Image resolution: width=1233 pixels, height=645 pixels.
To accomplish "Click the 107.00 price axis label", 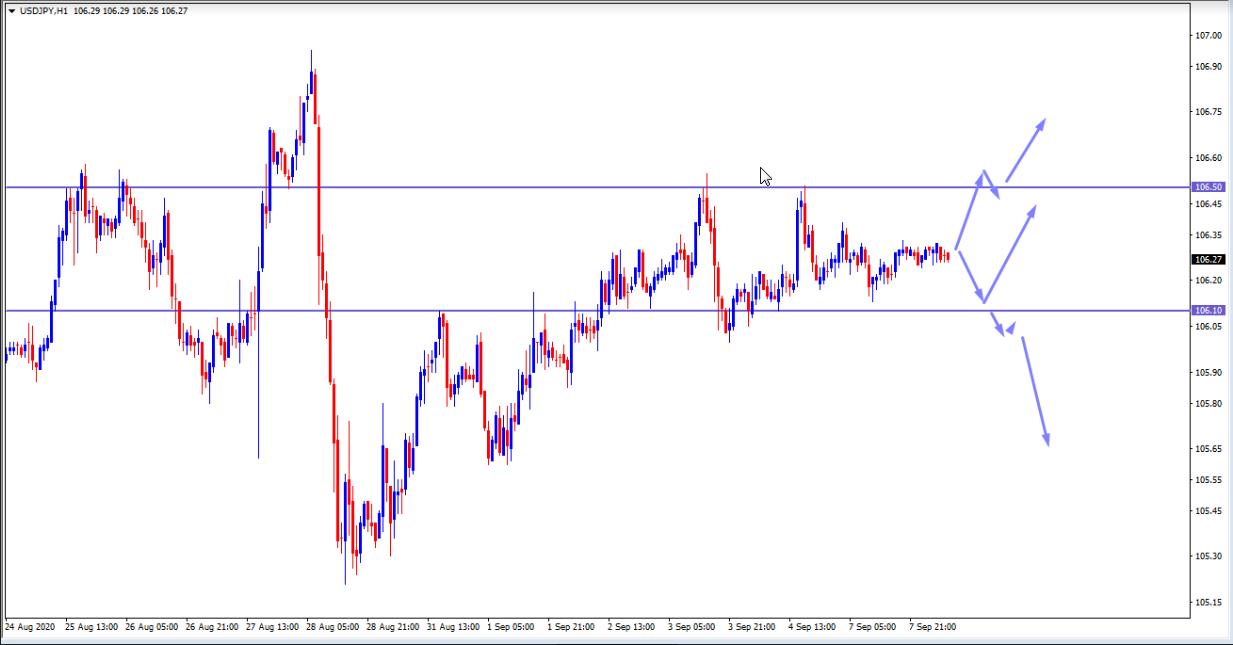I will pyautogui.click(x=1208, y=36).
